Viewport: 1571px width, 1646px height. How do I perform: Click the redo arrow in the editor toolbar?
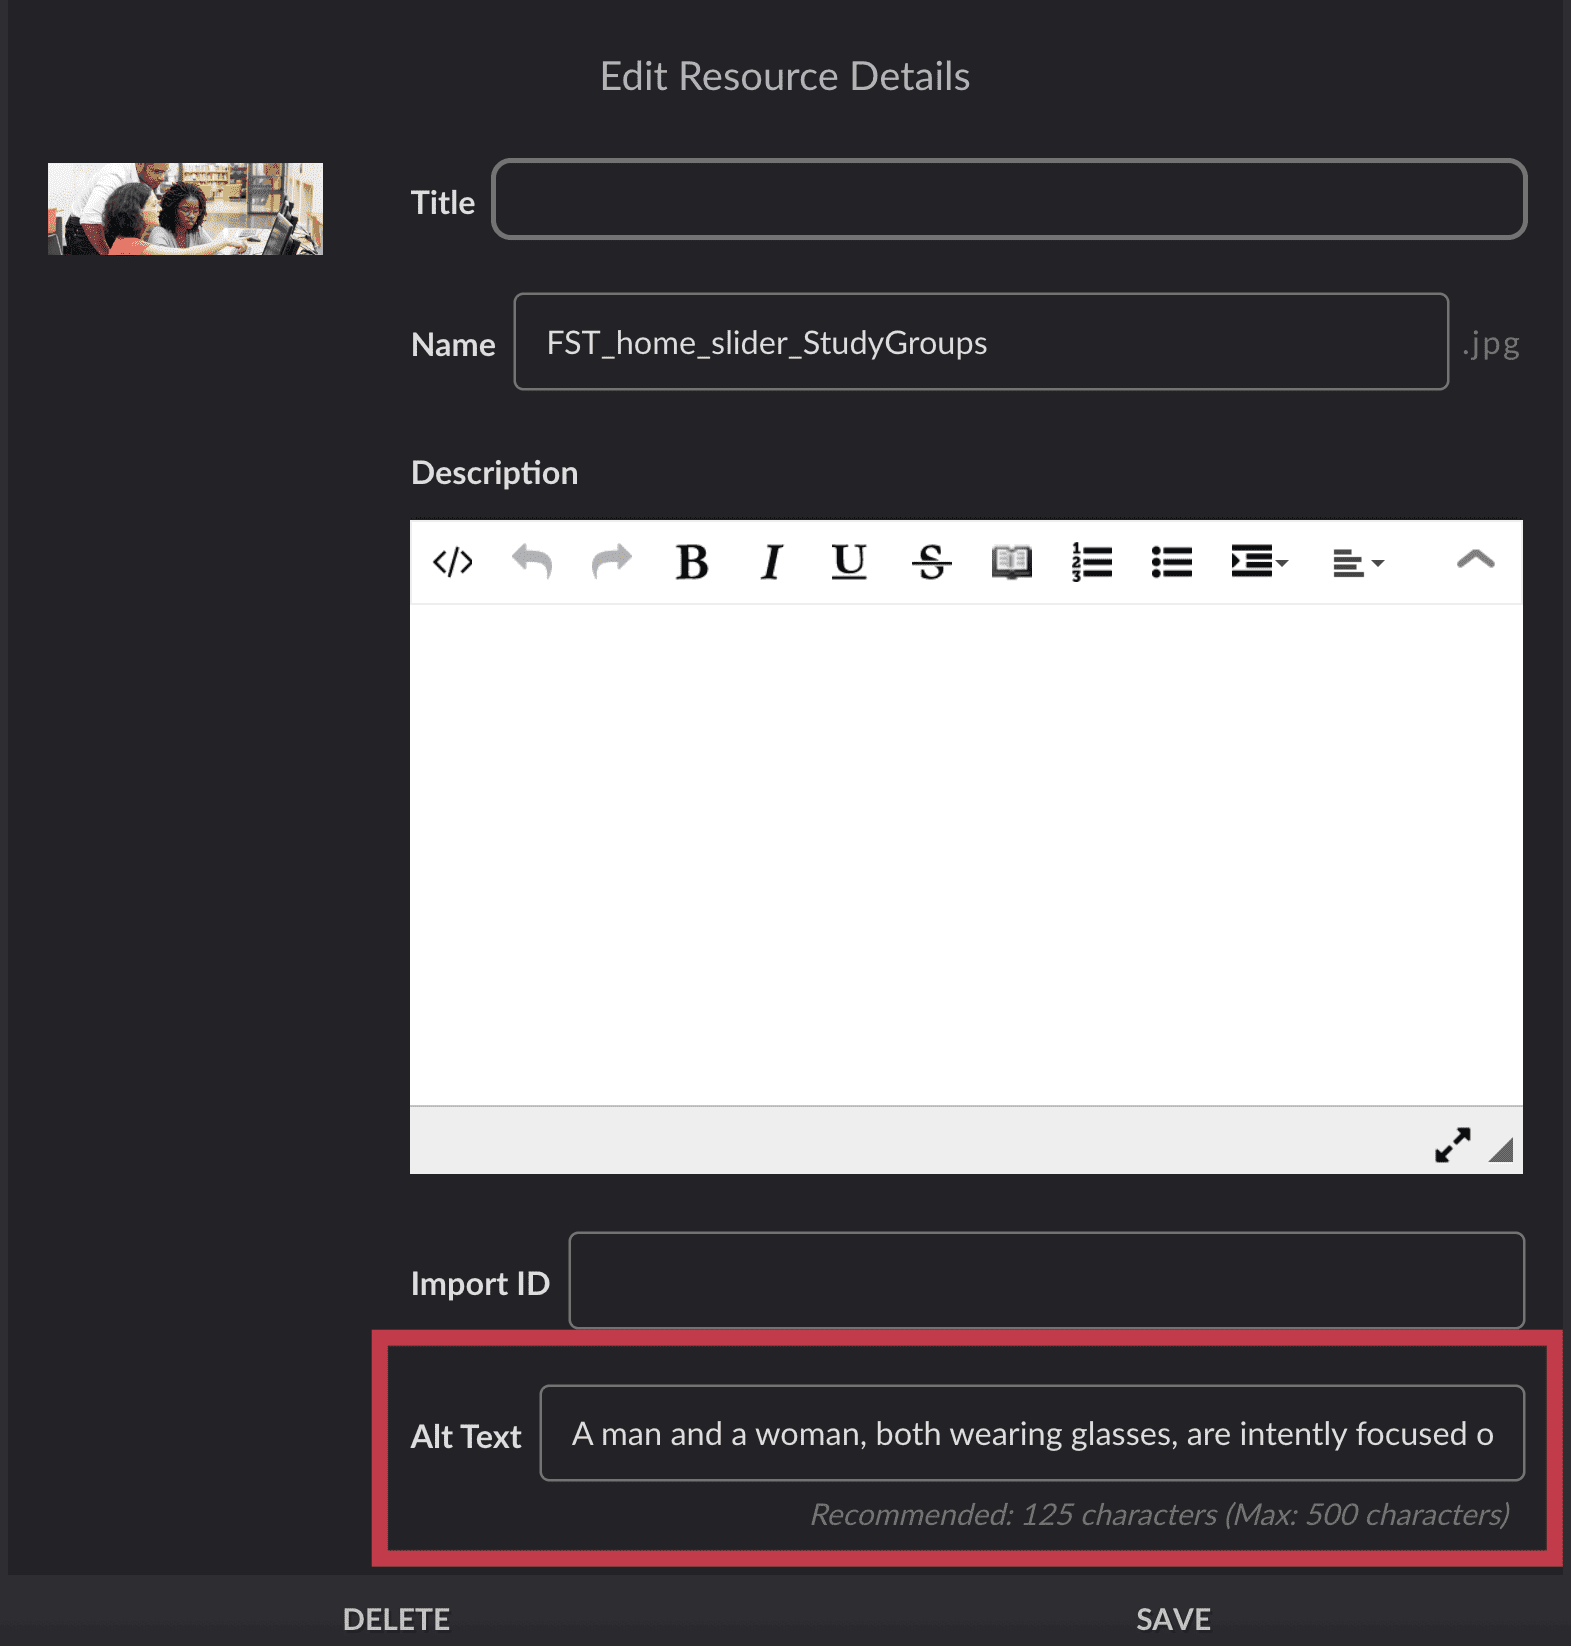tap(612, 562)
